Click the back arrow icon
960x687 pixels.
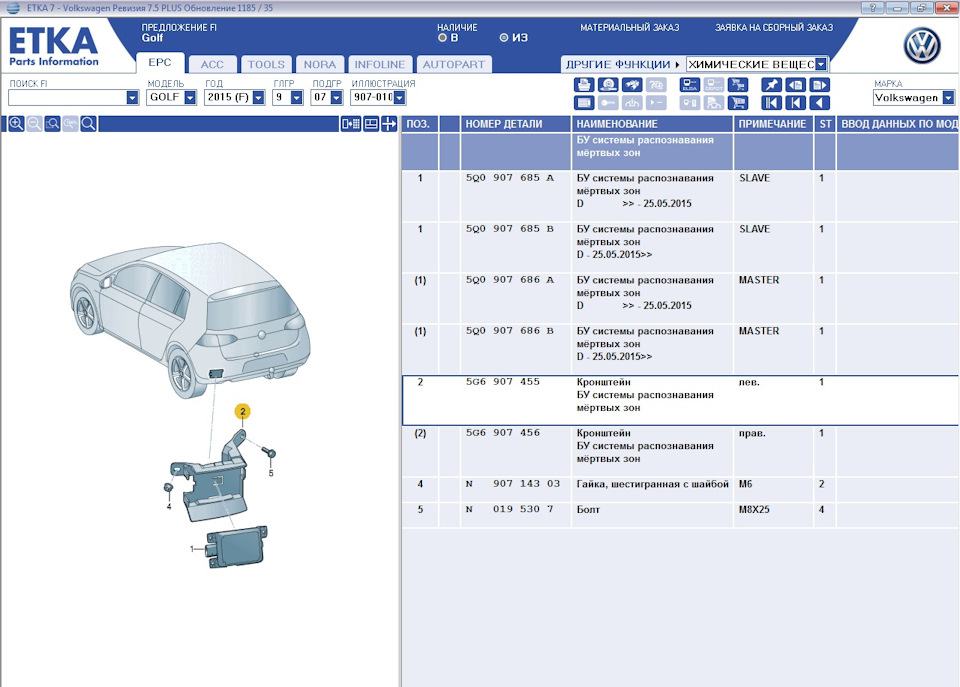pyautogui.click(x=819, y=103)
